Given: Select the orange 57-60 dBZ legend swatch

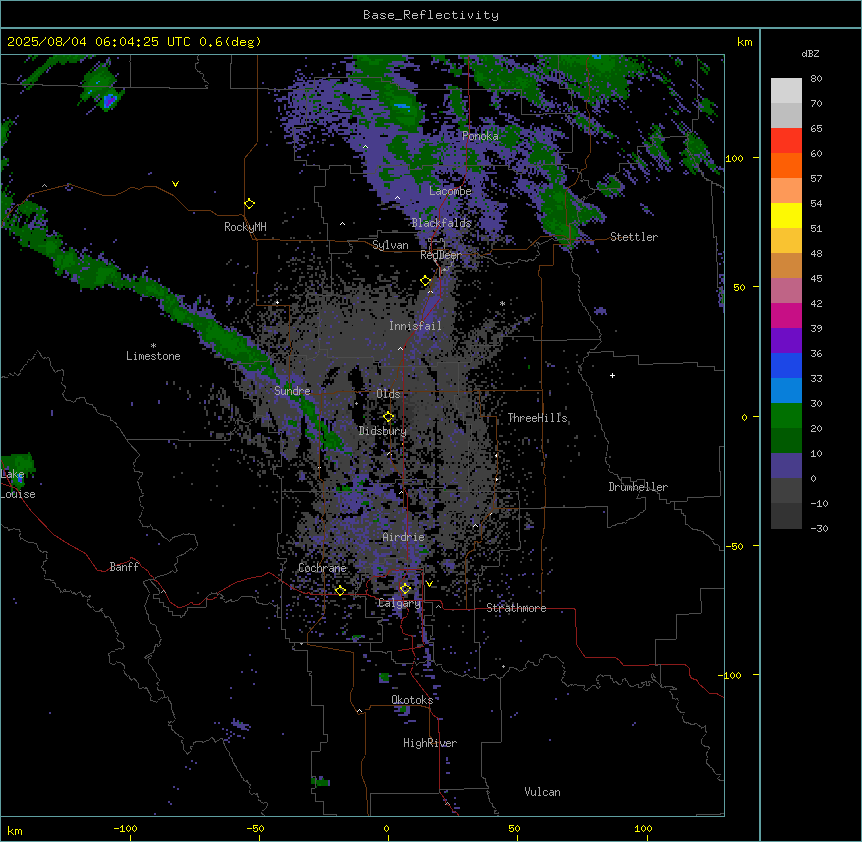Looking at the screenshot, I should (x=786, y=165).
